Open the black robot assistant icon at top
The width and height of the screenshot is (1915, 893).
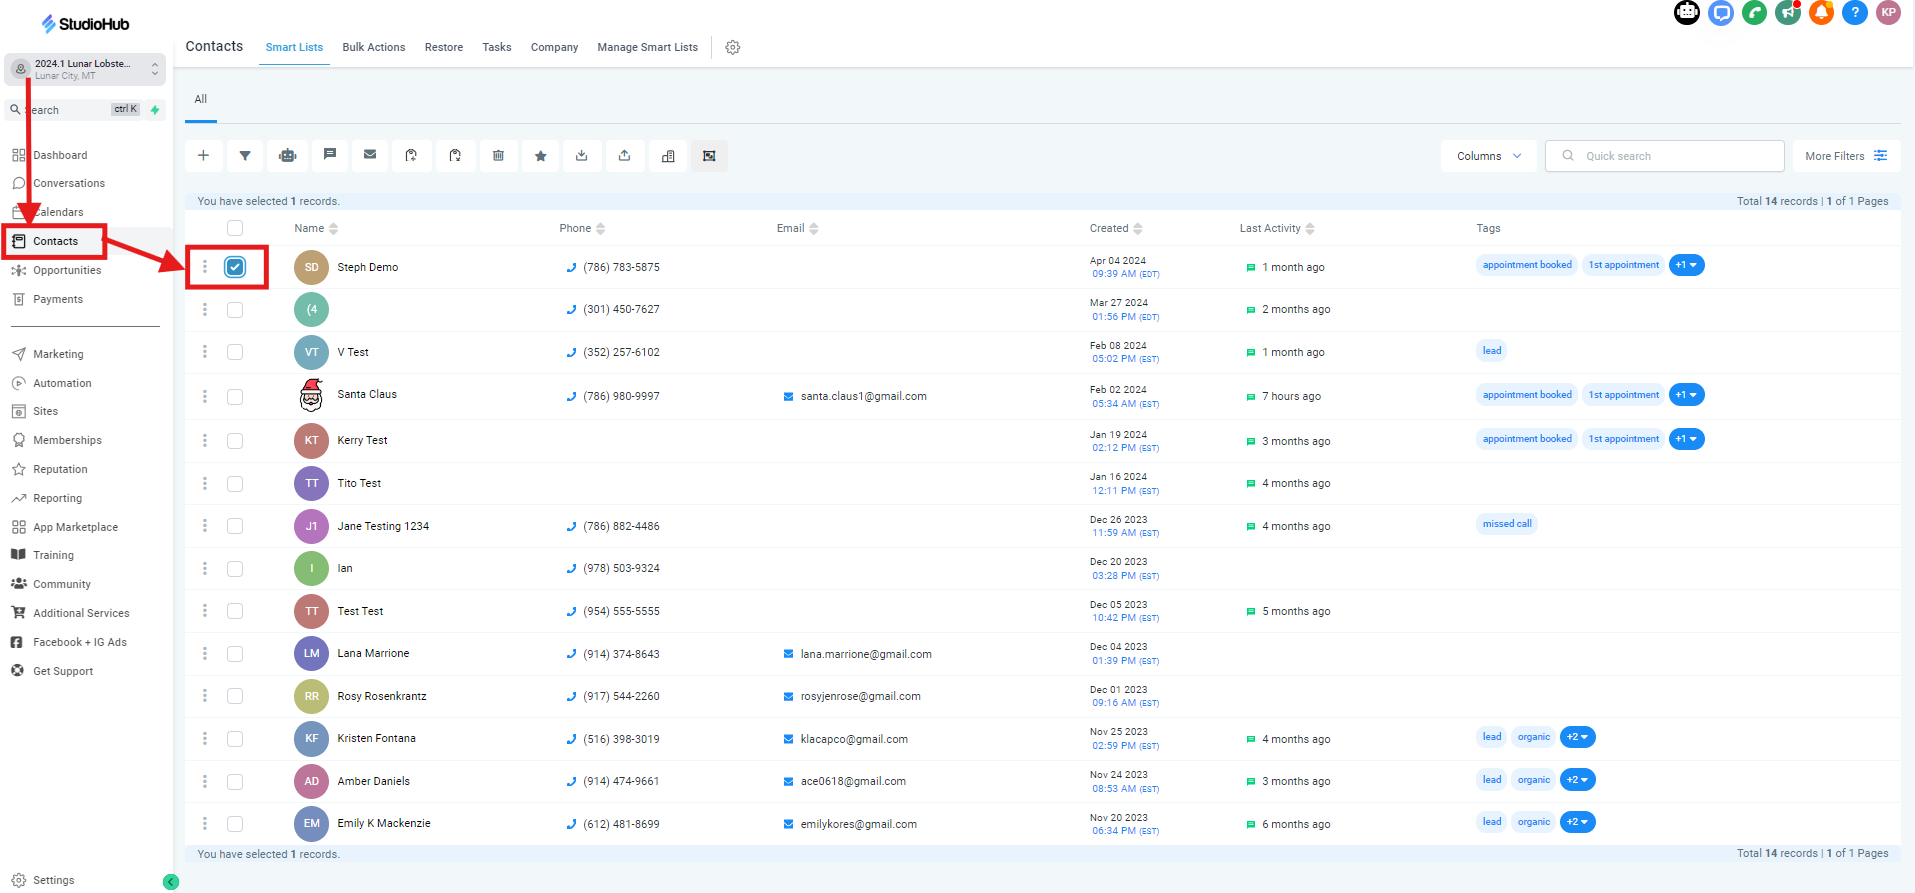pyautogui.click(x=1687, y=13)
